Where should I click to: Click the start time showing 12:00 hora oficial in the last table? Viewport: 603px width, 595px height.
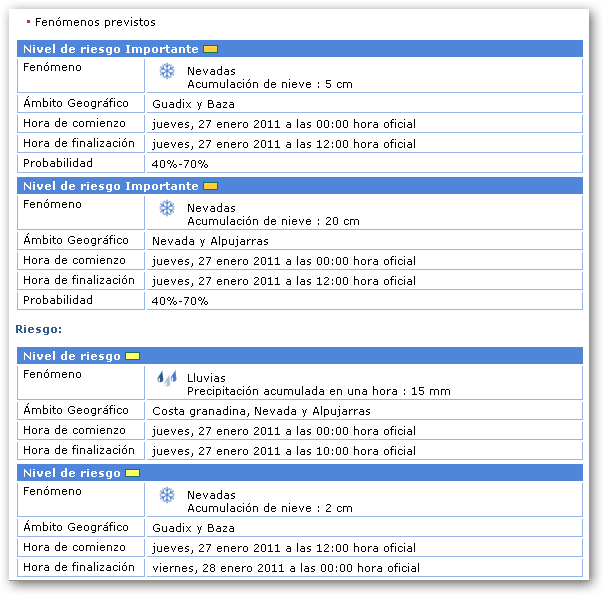click(283, 548)
